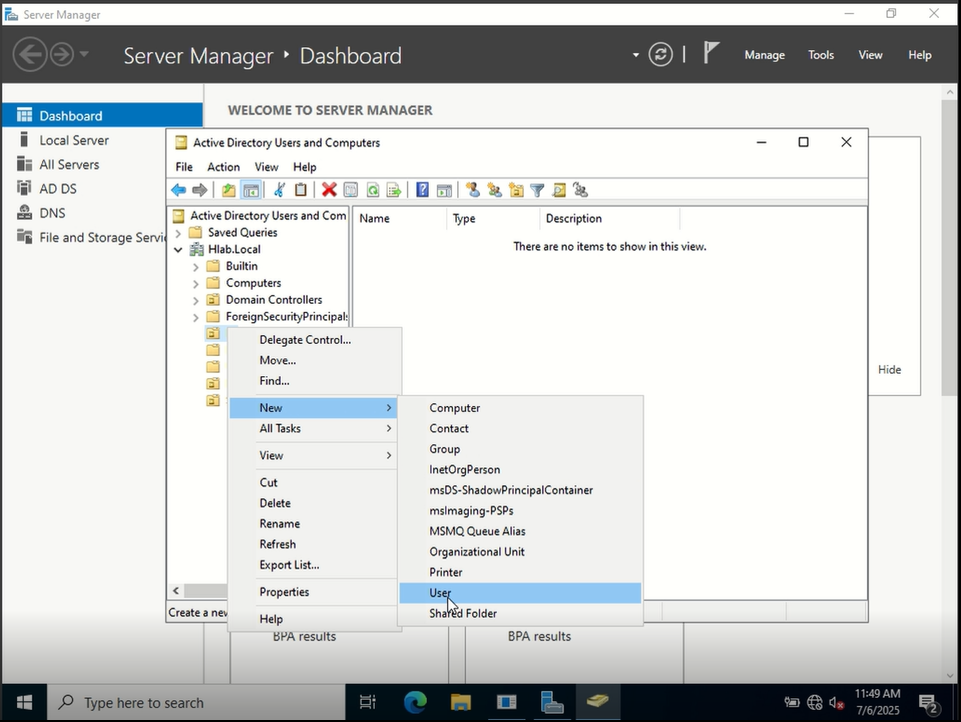Create a new user via toolbar icon
Viewport: 961px width, 722px height.
point(473,190)
